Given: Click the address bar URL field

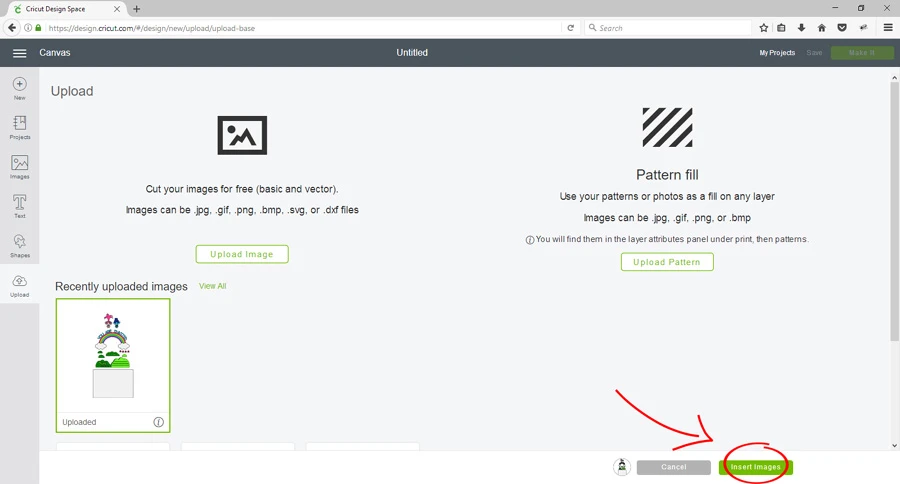Looking at the screenshot, I should [303, 28].
